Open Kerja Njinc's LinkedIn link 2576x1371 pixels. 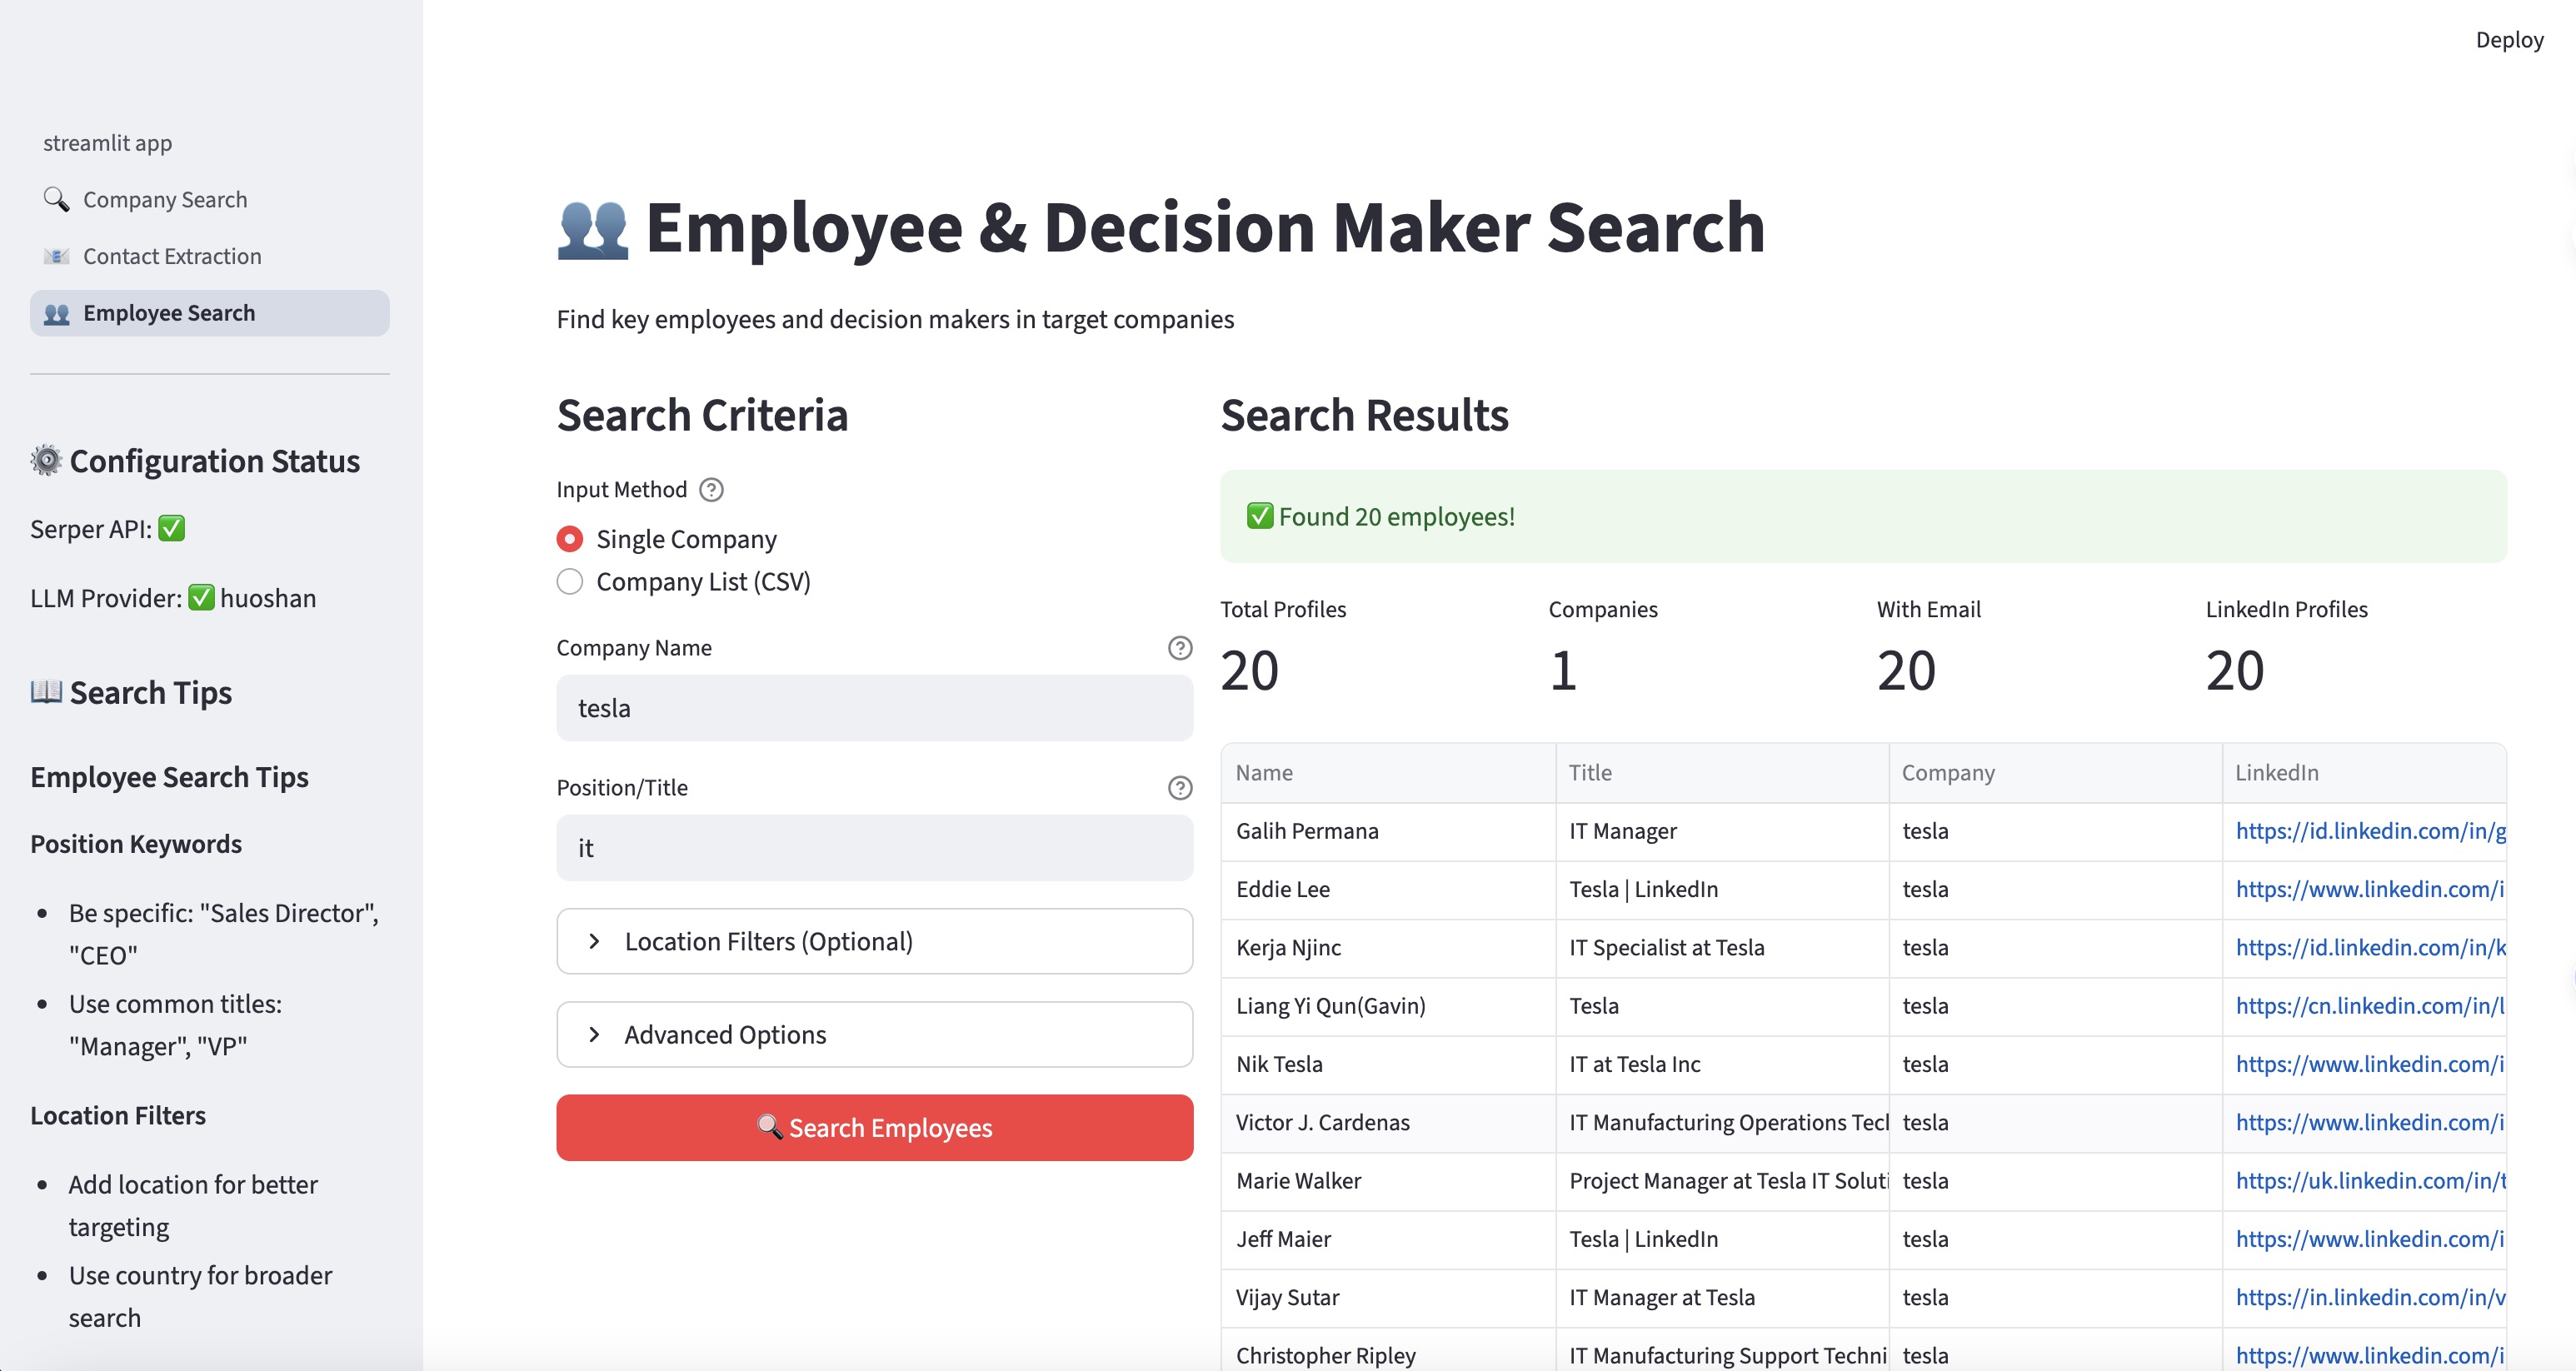pyautogui.click(x=2370, y=947)
